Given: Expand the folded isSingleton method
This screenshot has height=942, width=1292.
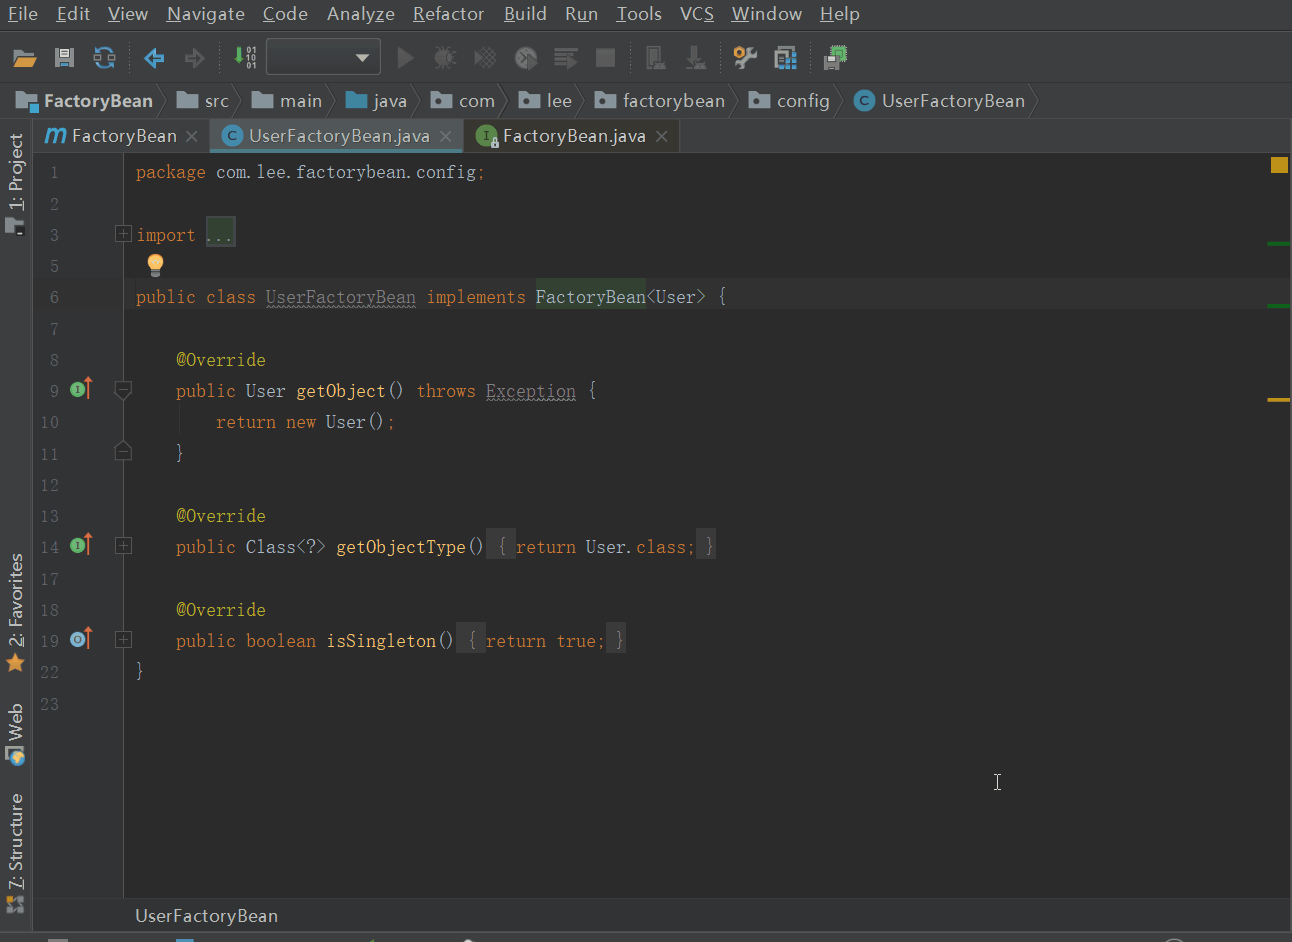Looking at the screenshot, I should (x=123, y=640).
